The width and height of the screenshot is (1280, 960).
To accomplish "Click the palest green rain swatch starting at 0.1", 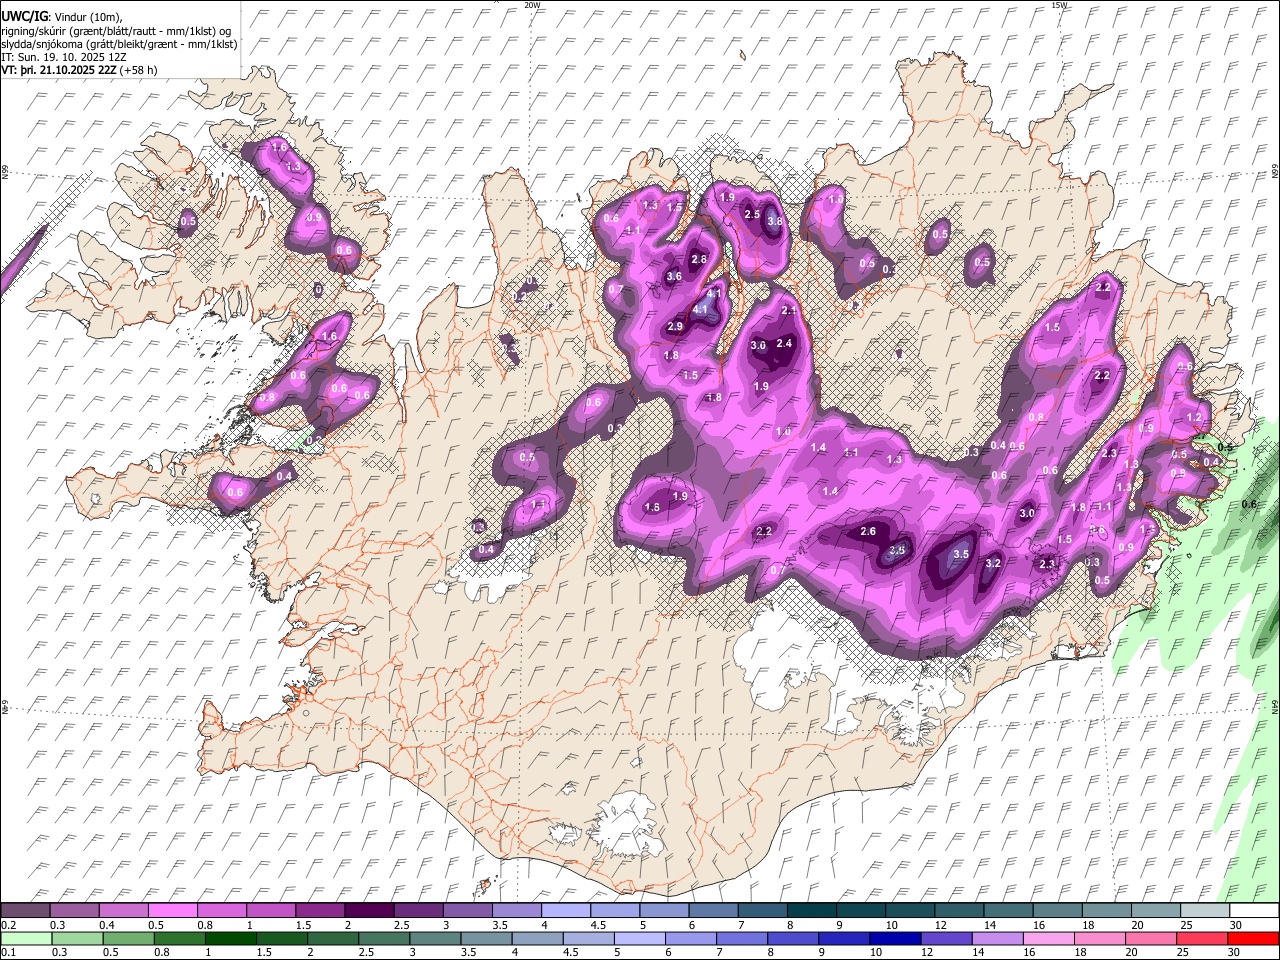I will [x=26, y=939].
